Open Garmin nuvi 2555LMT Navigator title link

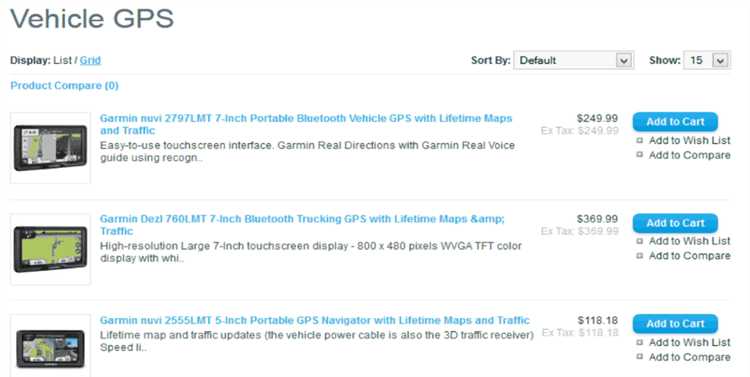315,320
